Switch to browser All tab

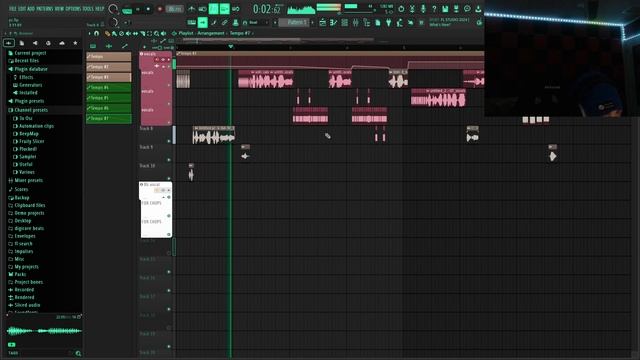tap(9, 43)
